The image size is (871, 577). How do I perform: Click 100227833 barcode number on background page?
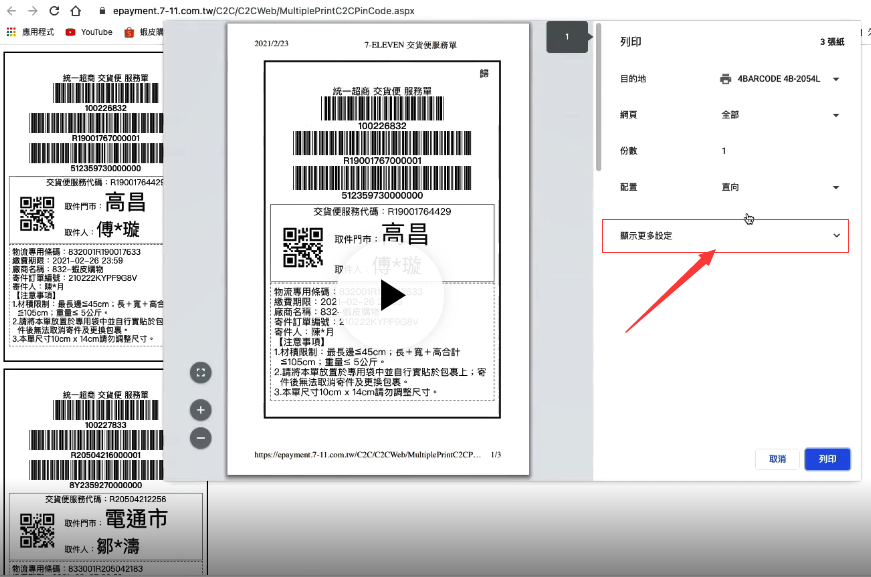coord(106,425)
